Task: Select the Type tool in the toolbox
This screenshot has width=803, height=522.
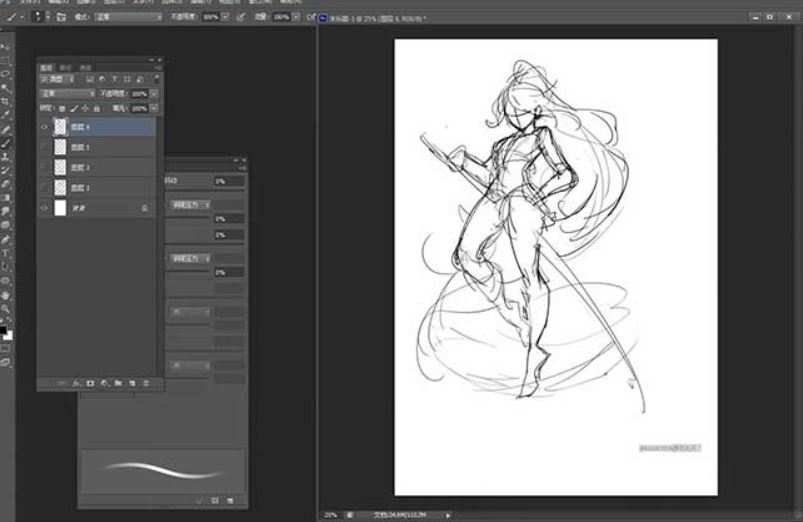Action: click(x=6, y=253)
